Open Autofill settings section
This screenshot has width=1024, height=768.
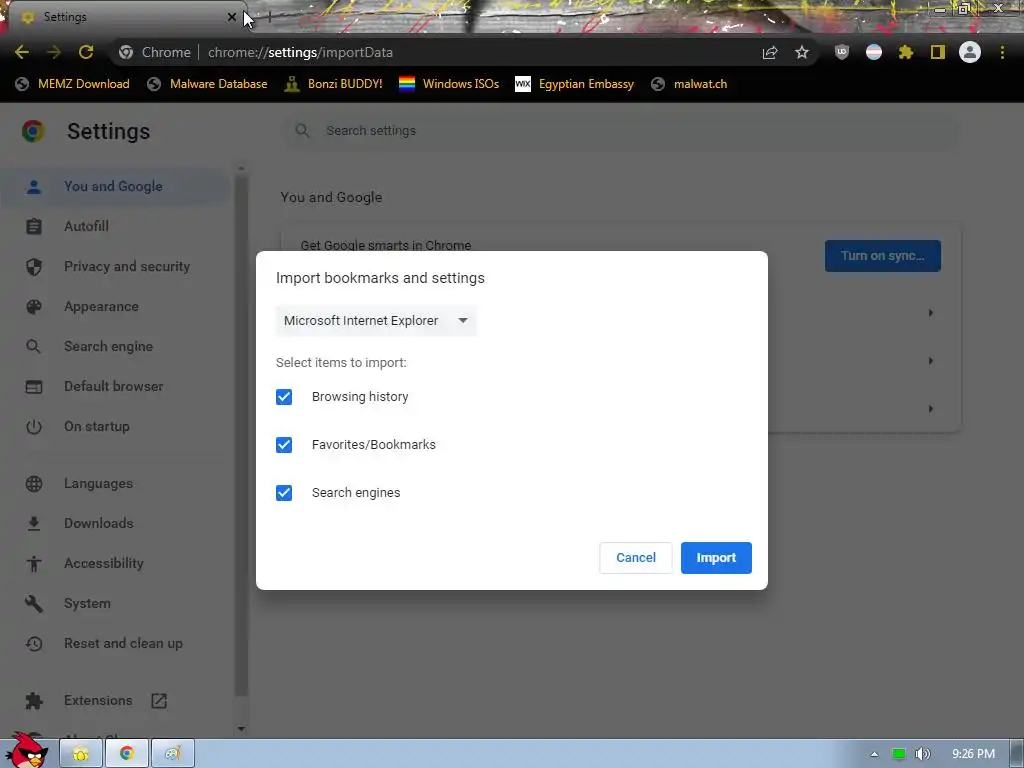(x=86, y=226)
